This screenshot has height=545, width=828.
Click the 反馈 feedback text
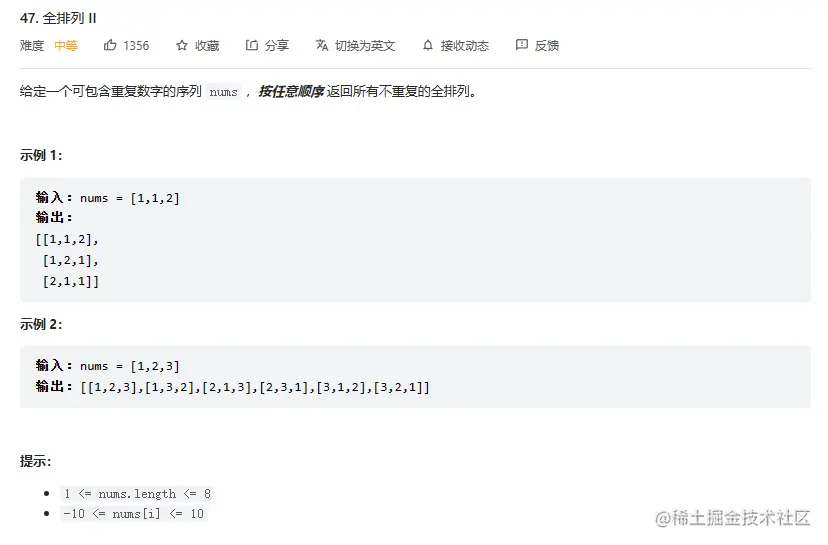(547, 46)
